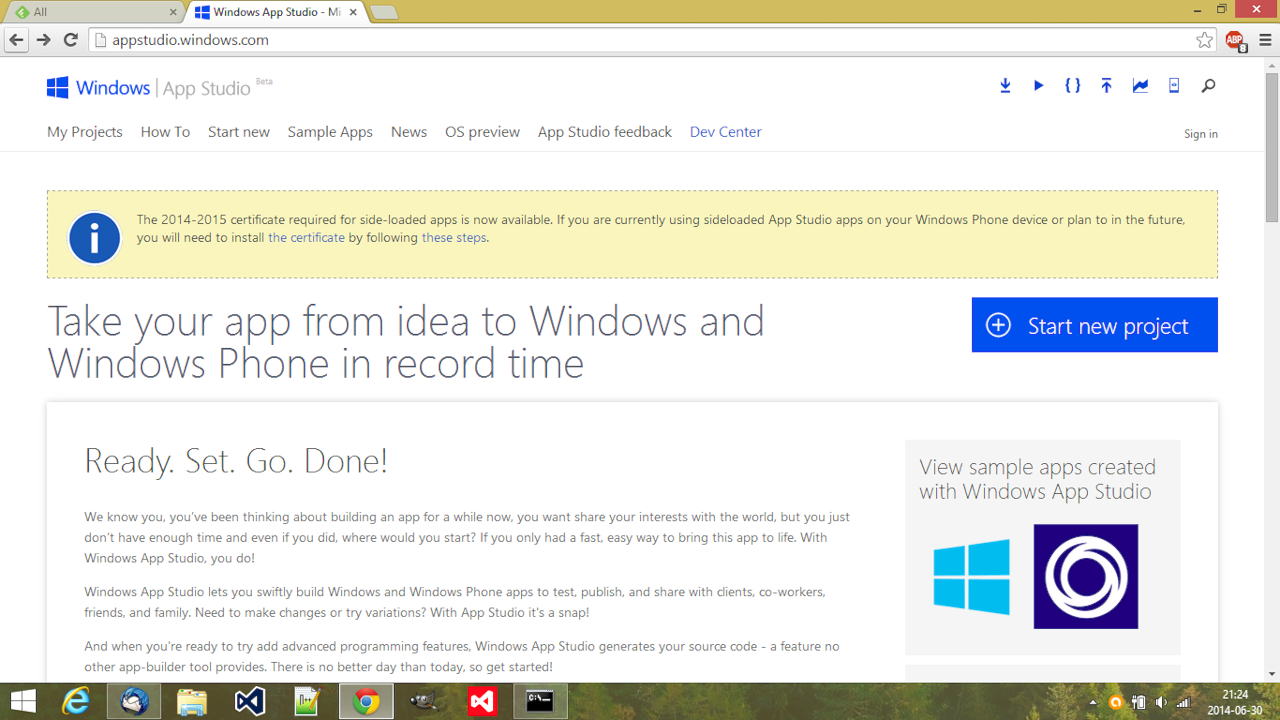Viewport: 1280px width, 720px height.
Task: Open the My Projects menu
Action: pos(85,132)
